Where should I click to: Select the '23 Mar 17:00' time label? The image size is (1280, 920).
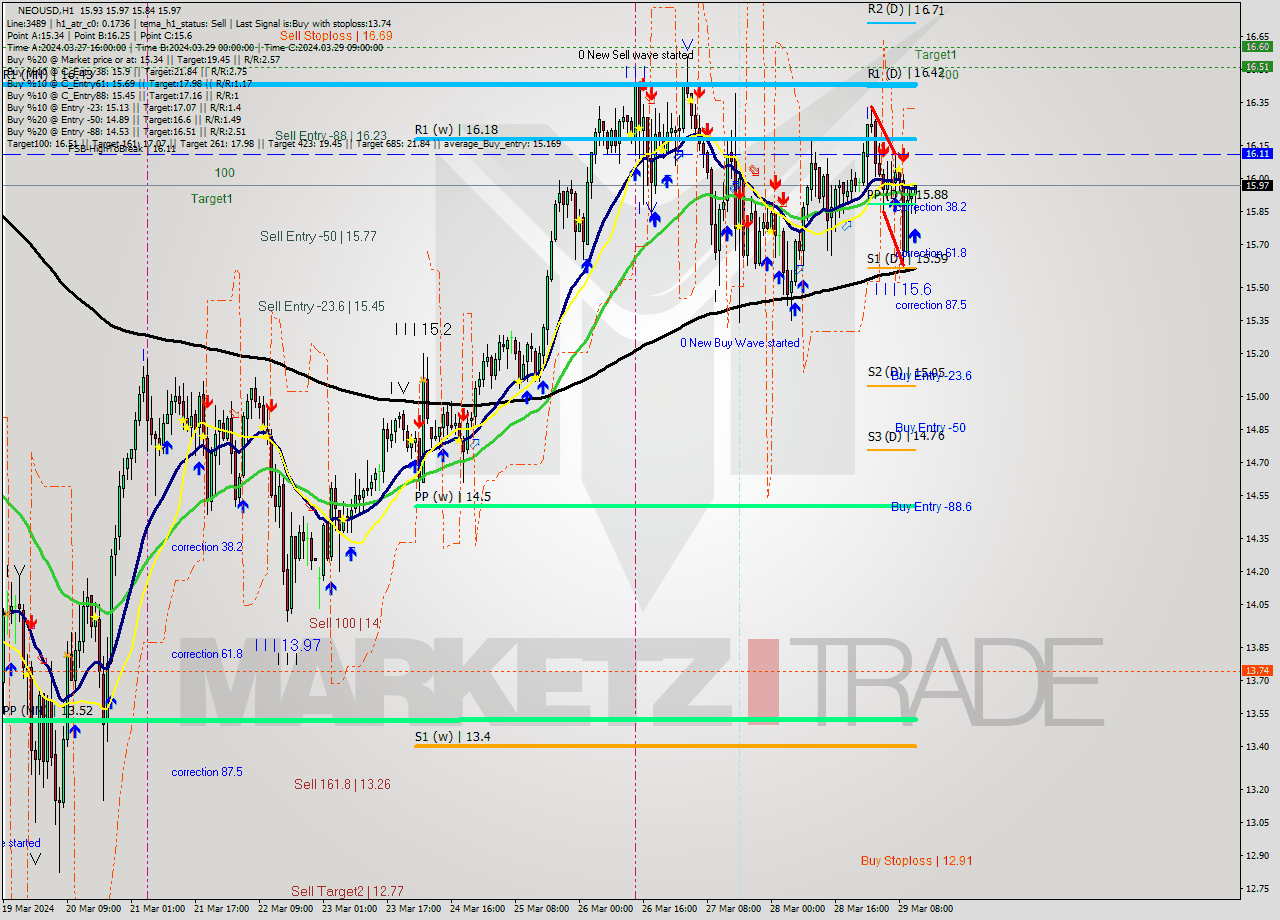[x=413, y=909]
